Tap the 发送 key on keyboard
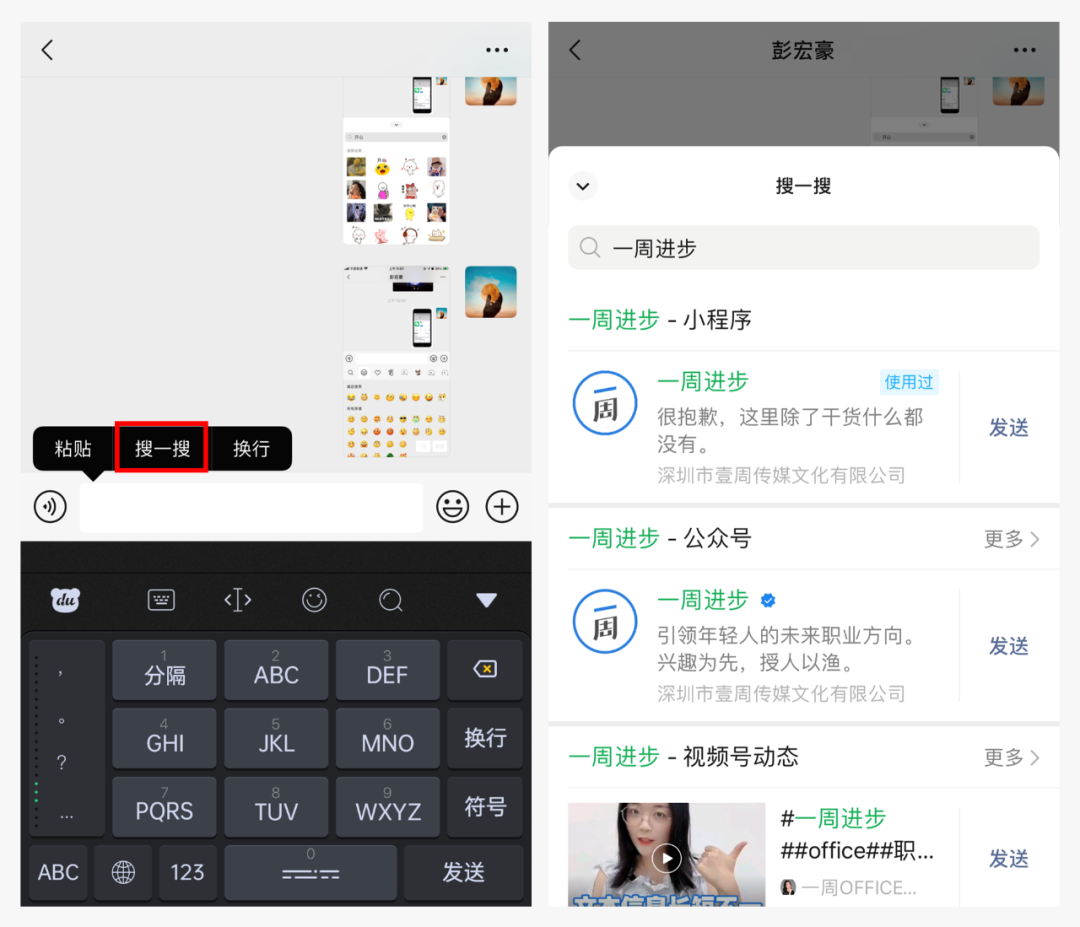The width and height of the screenshot is (1080, 927). [x=464, y=873]
